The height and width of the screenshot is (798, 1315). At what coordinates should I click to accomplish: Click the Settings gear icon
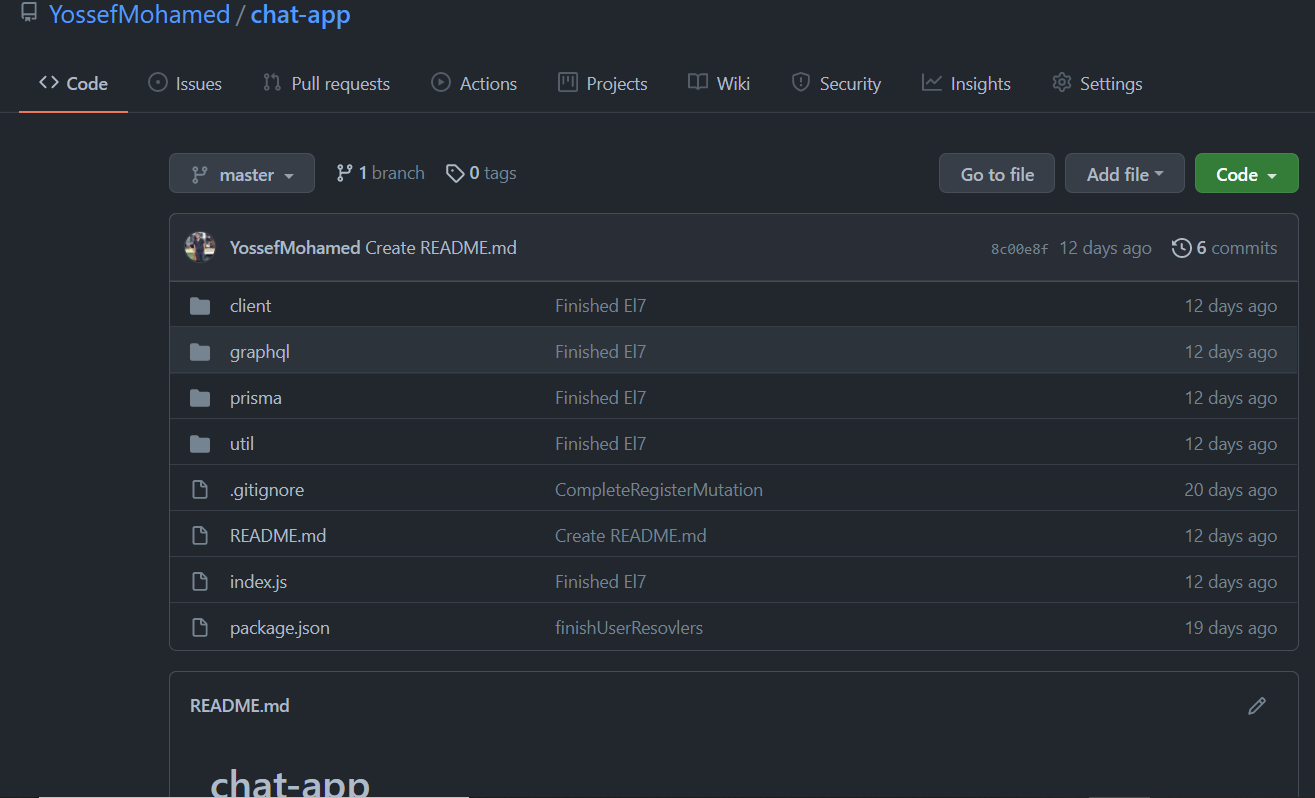tap(1061, 83)
